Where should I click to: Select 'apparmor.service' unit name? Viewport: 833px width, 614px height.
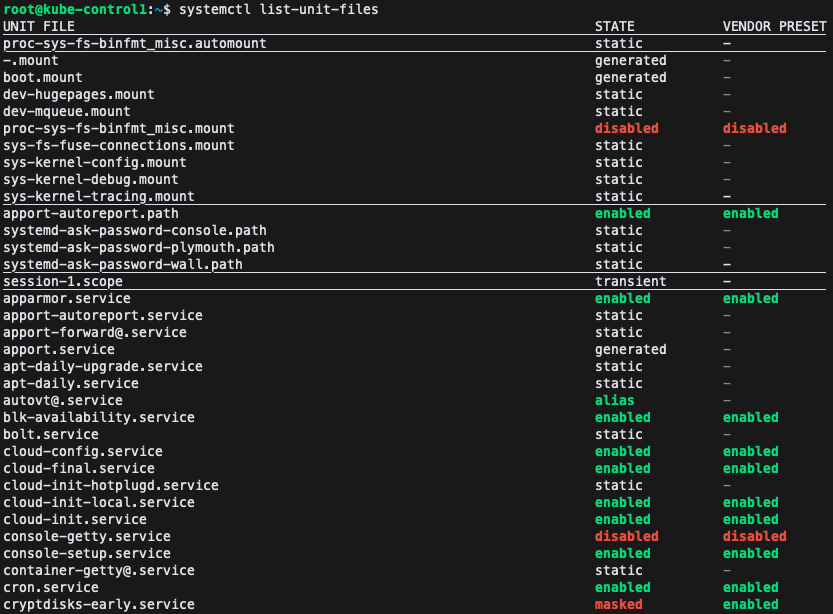67,299
